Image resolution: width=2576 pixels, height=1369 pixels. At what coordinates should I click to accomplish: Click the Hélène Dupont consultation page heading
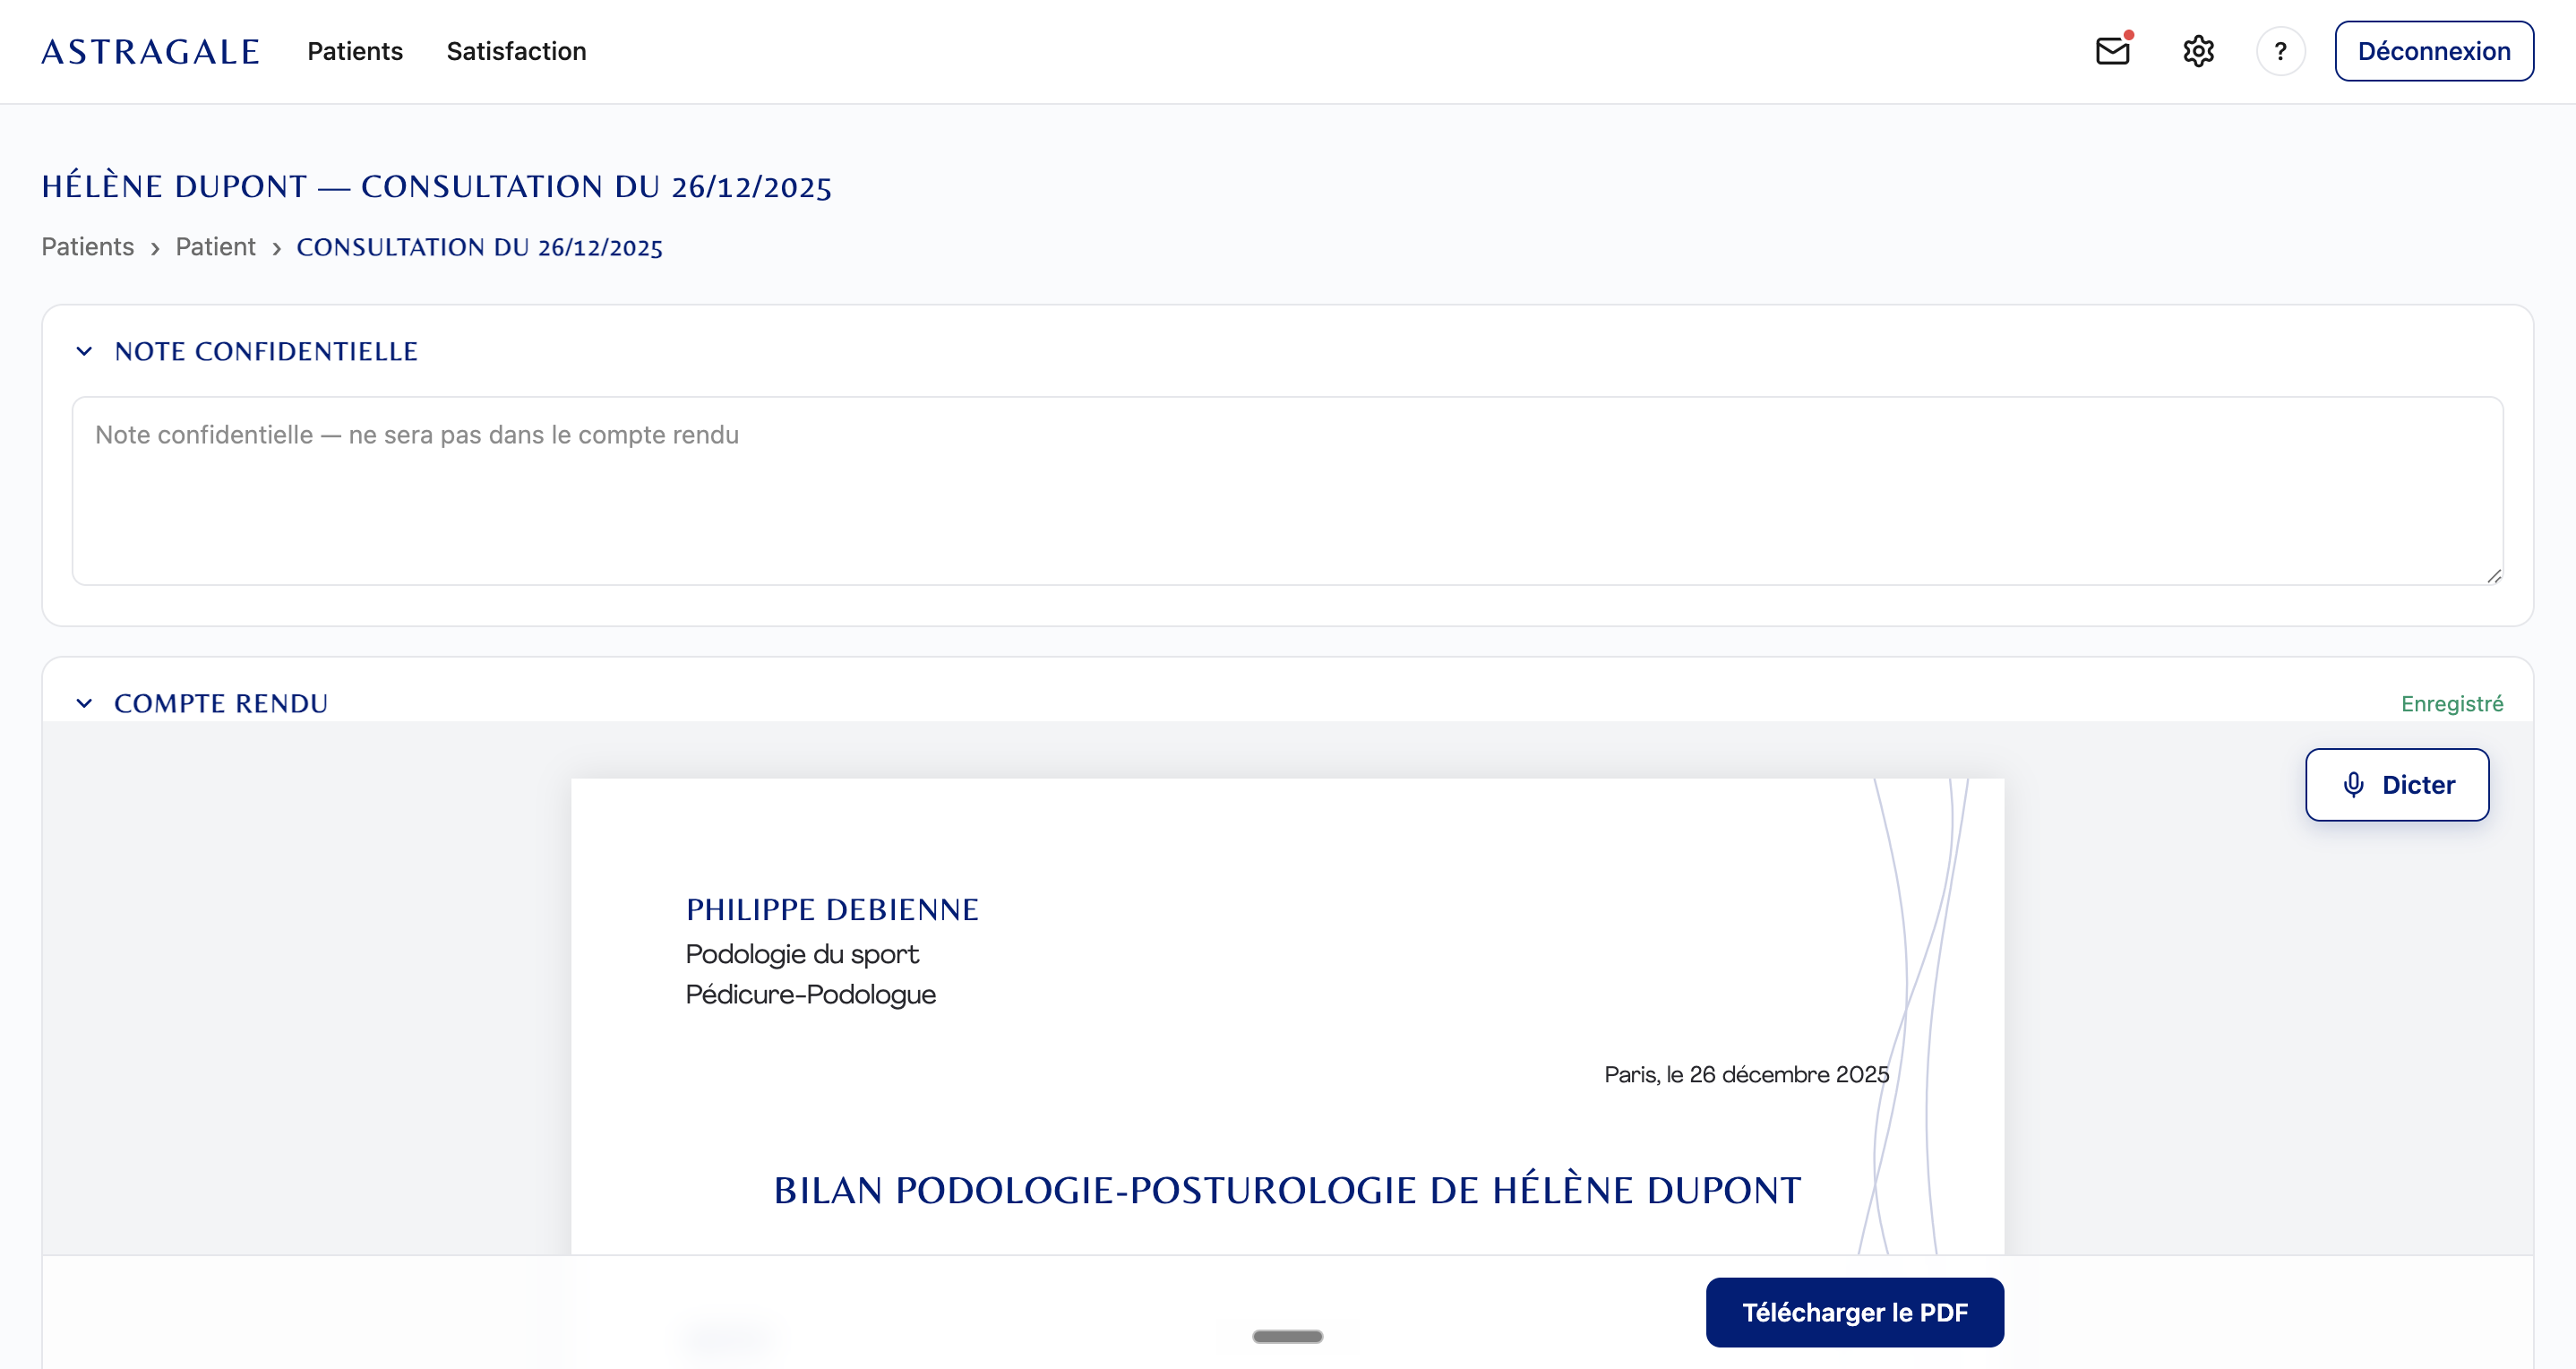pos(437,186)
